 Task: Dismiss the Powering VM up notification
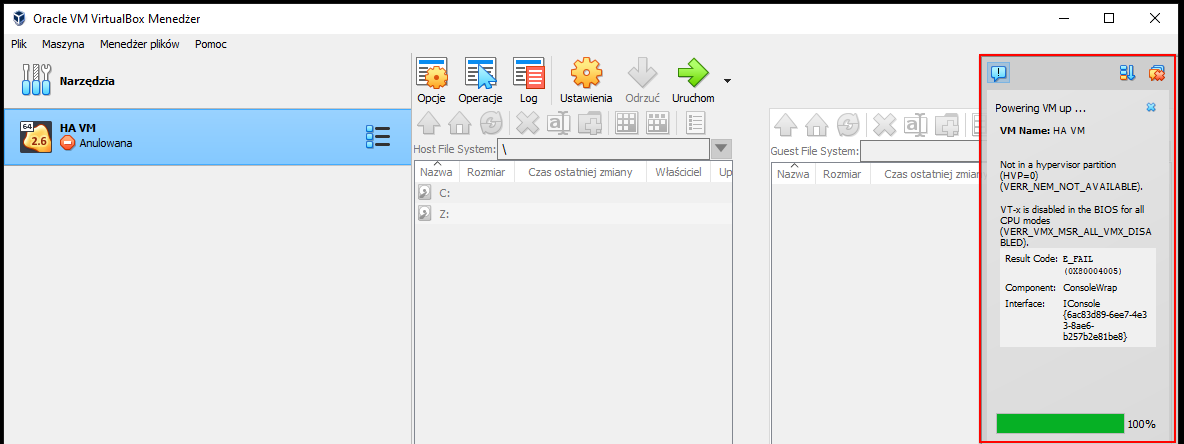click(1151, 108)
